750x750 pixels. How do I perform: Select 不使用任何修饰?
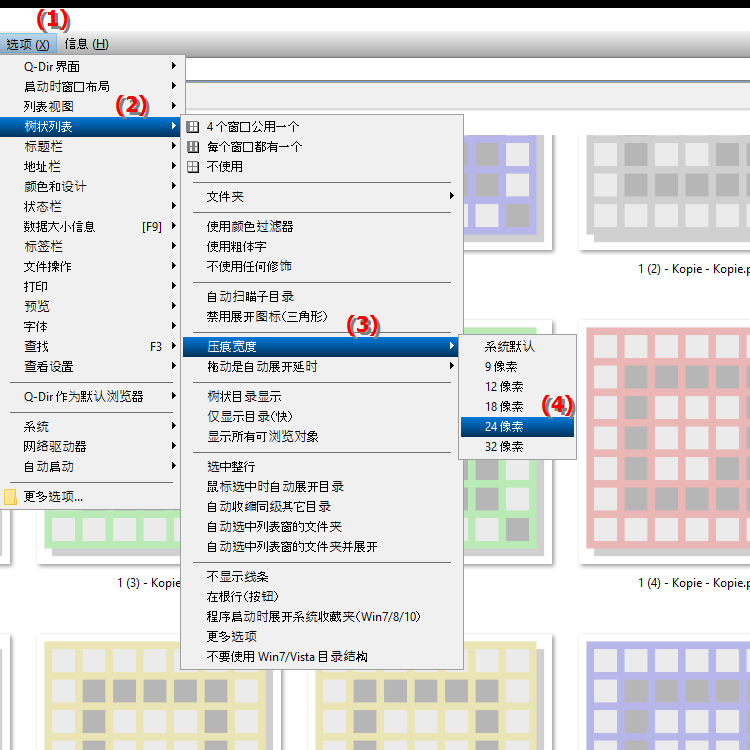coord(321,266)
